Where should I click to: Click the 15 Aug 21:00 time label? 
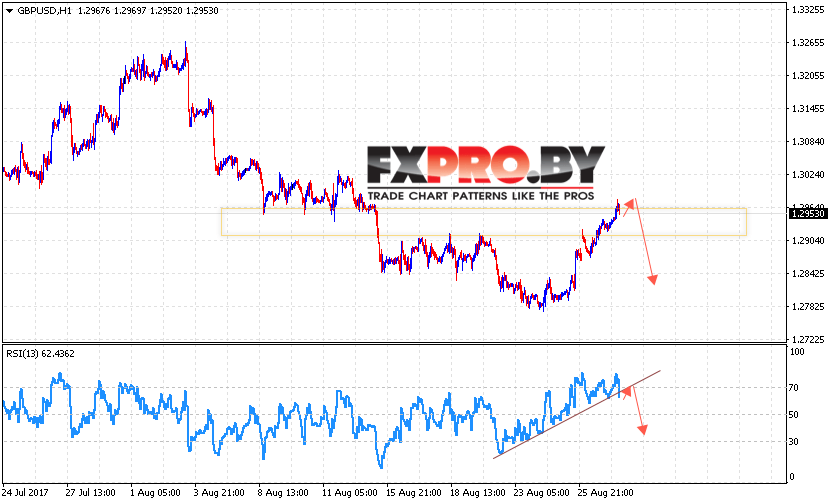coord(413,492)
